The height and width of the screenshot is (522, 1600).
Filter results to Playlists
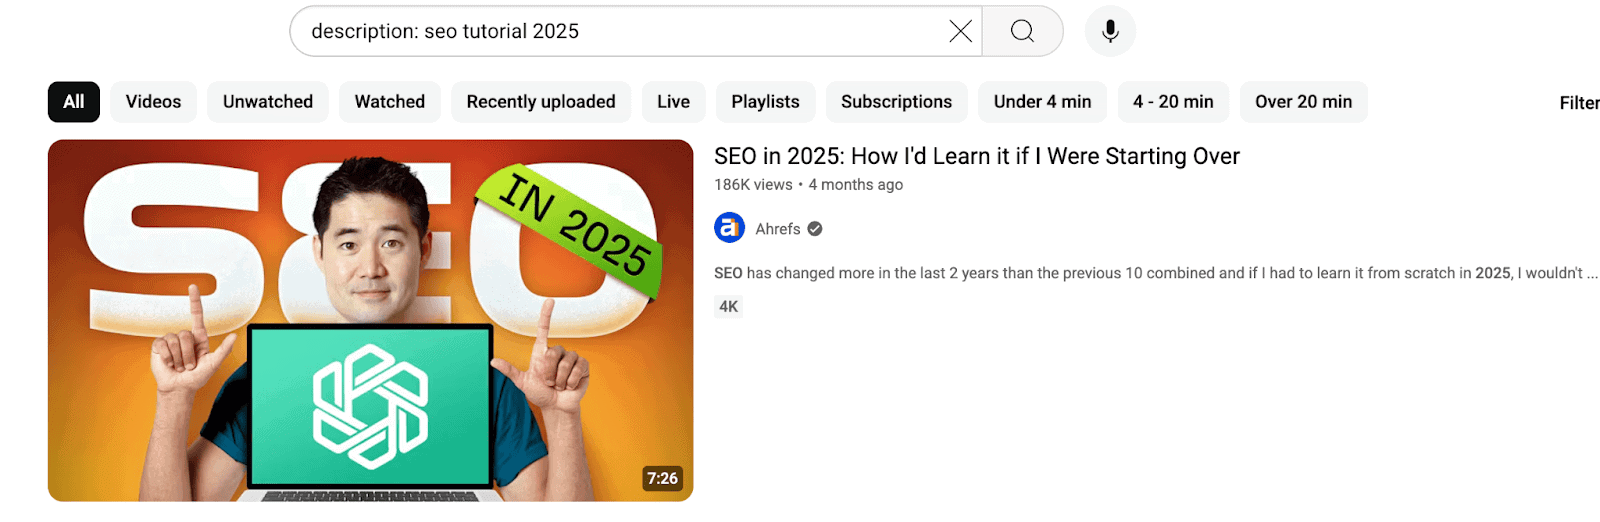(x=765, y=102)
